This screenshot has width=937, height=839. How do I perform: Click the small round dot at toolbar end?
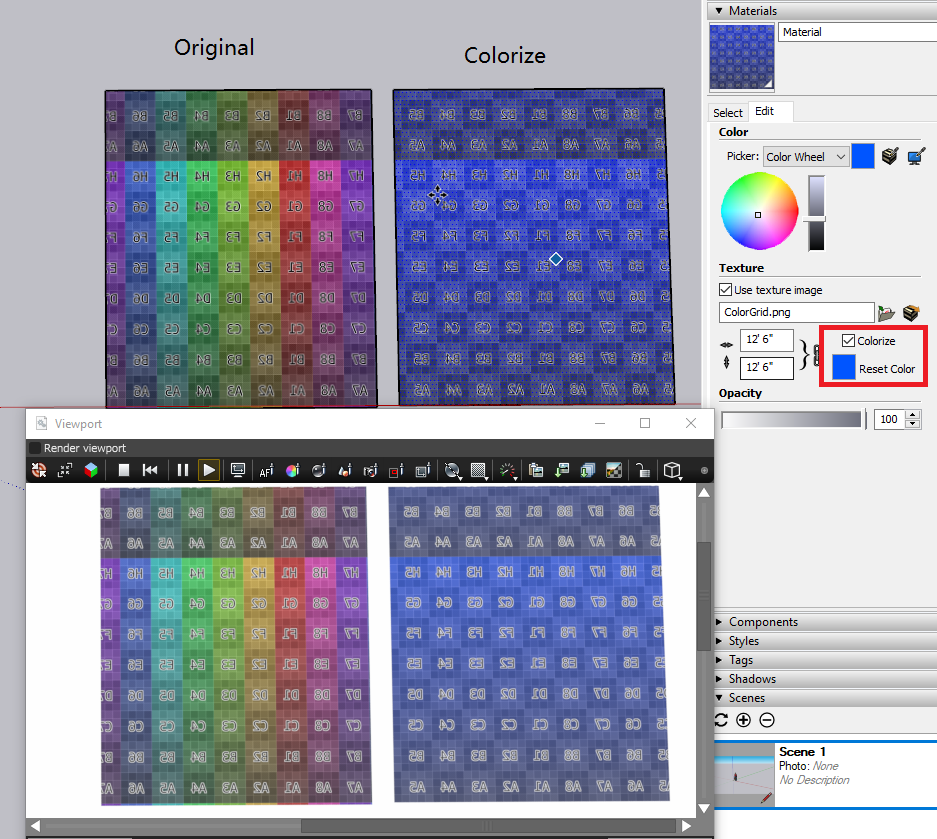[x=705, y=471]
